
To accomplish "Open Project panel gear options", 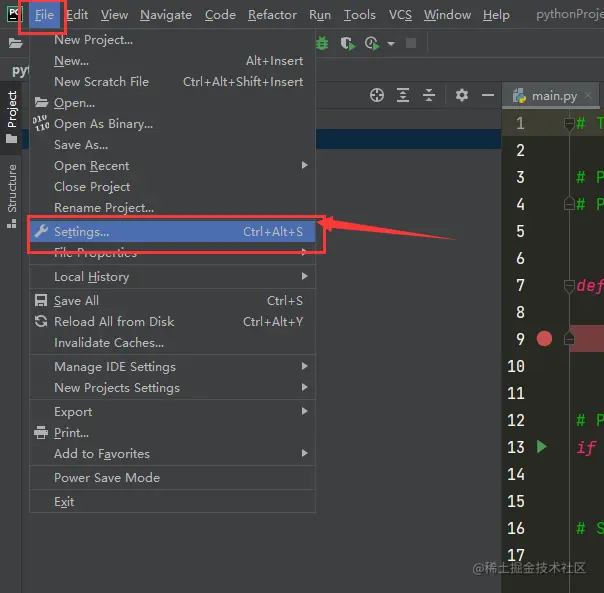I will 461,95.
